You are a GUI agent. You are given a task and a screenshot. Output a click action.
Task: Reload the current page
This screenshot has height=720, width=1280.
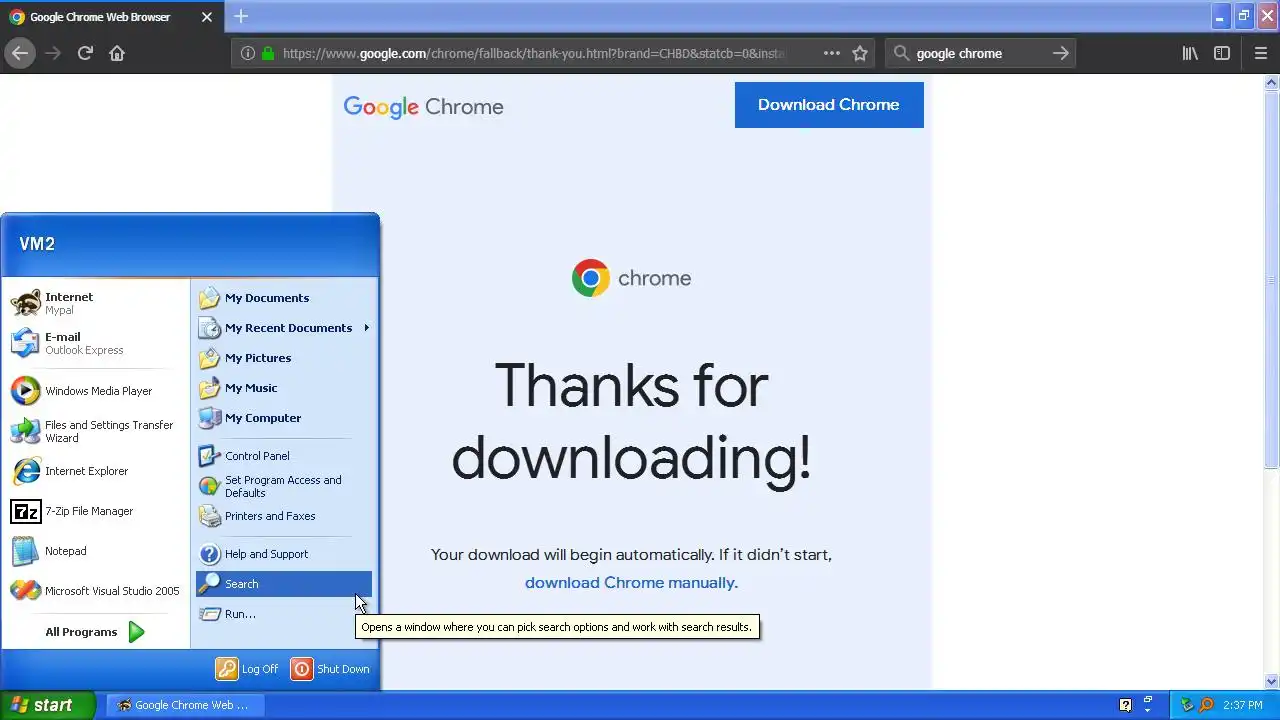coord(85,53)
